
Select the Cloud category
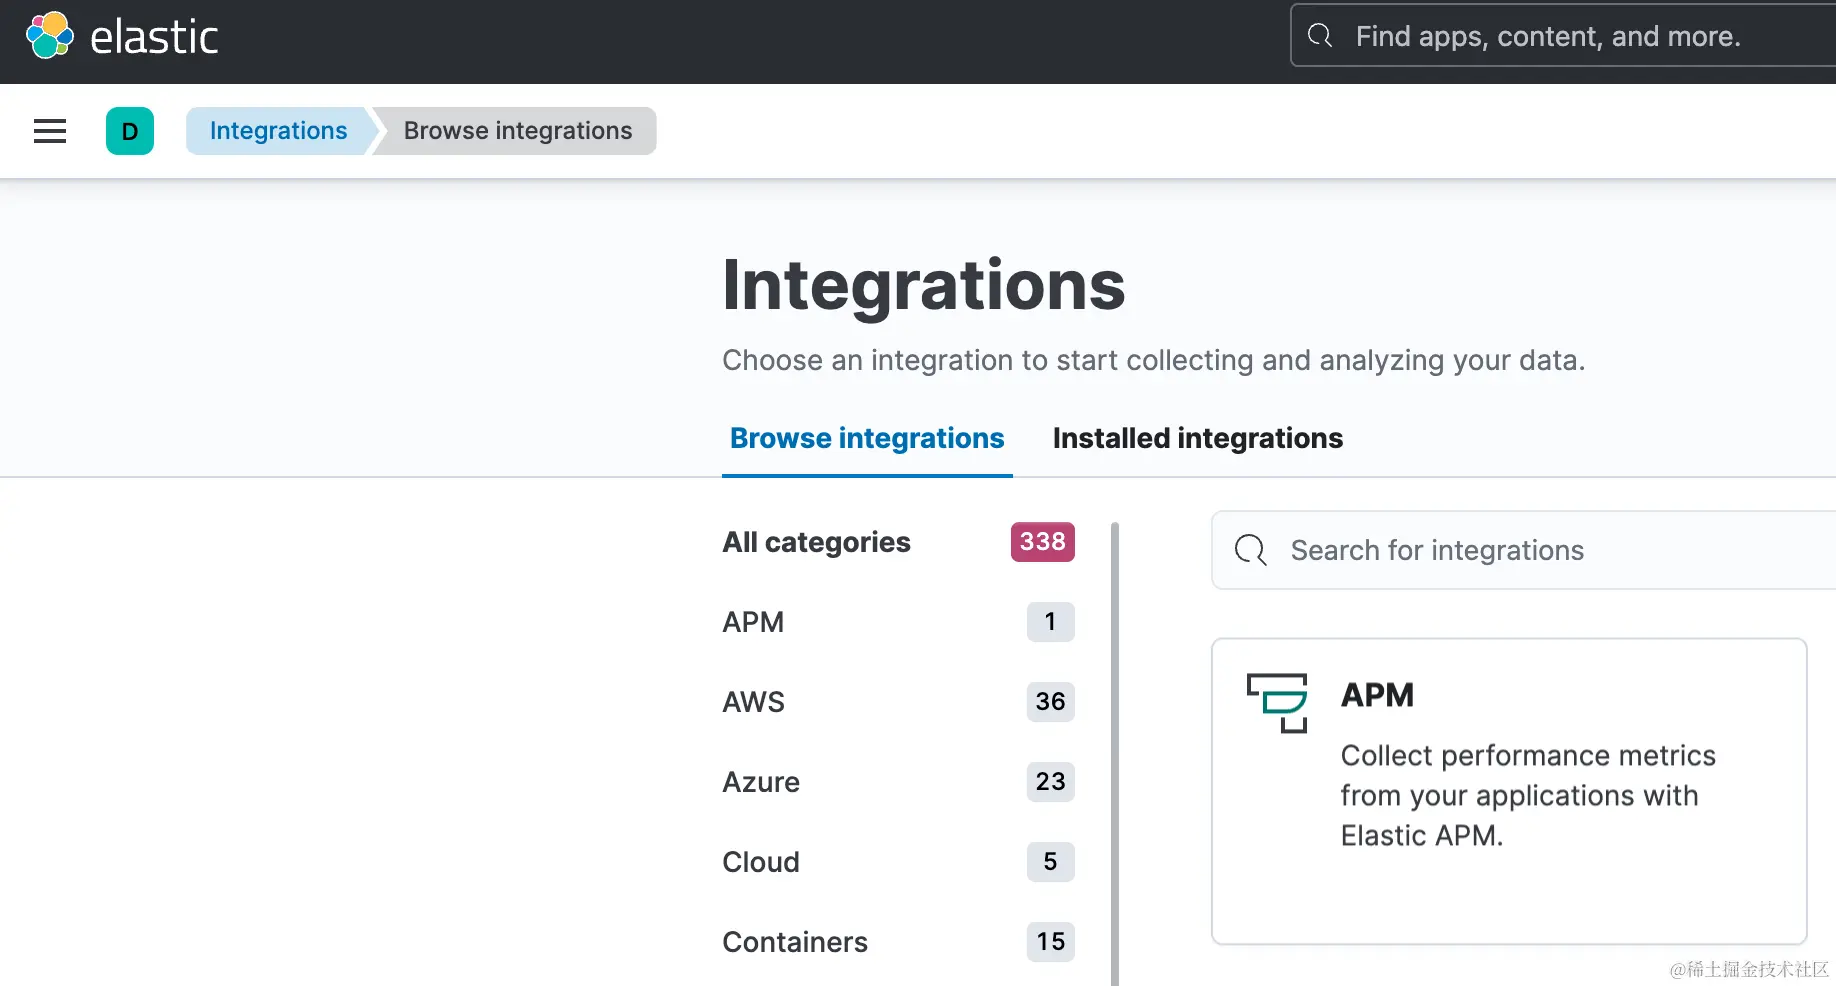click(x=761, y=862)
